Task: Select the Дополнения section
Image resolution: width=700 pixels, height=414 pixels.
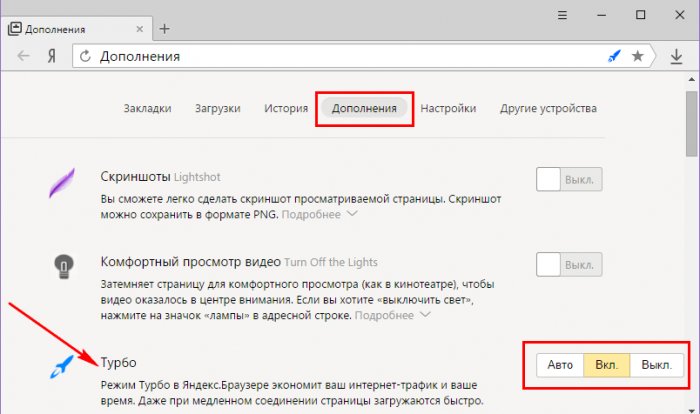Action: [364, 109]
